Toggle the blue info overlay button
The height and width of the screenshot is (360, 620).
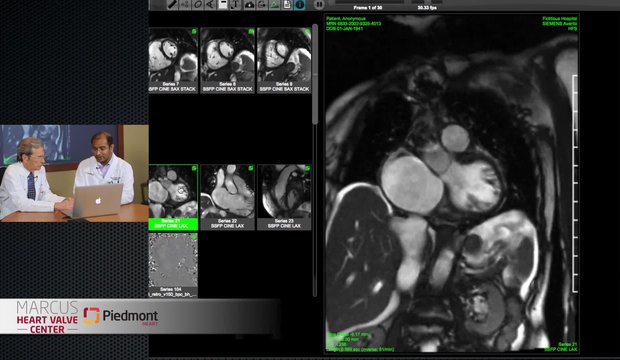click(x=300, y=5)
